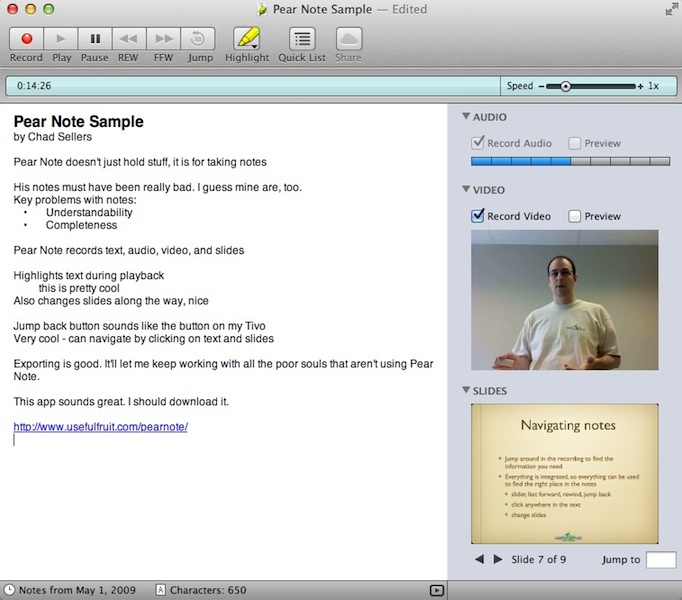Screen dimensions: 682x600
Task: Open the usefulfruit.com pearnote link
Action: click(x=101, y=427)
